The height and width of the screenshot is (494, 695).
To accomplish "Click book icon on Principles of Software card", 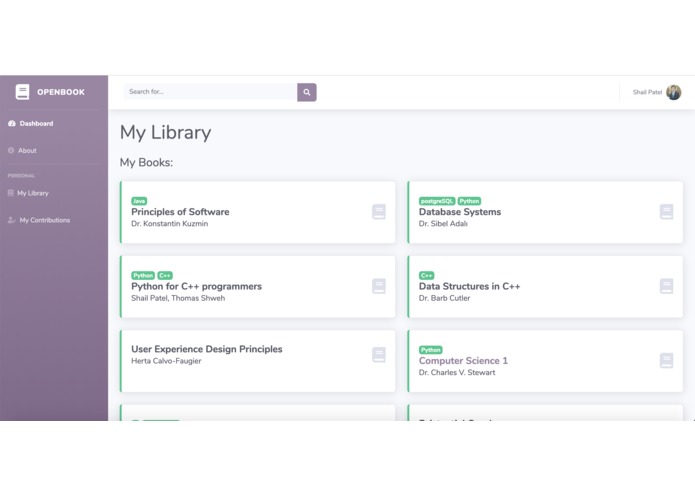I will (x=379, y=212).
